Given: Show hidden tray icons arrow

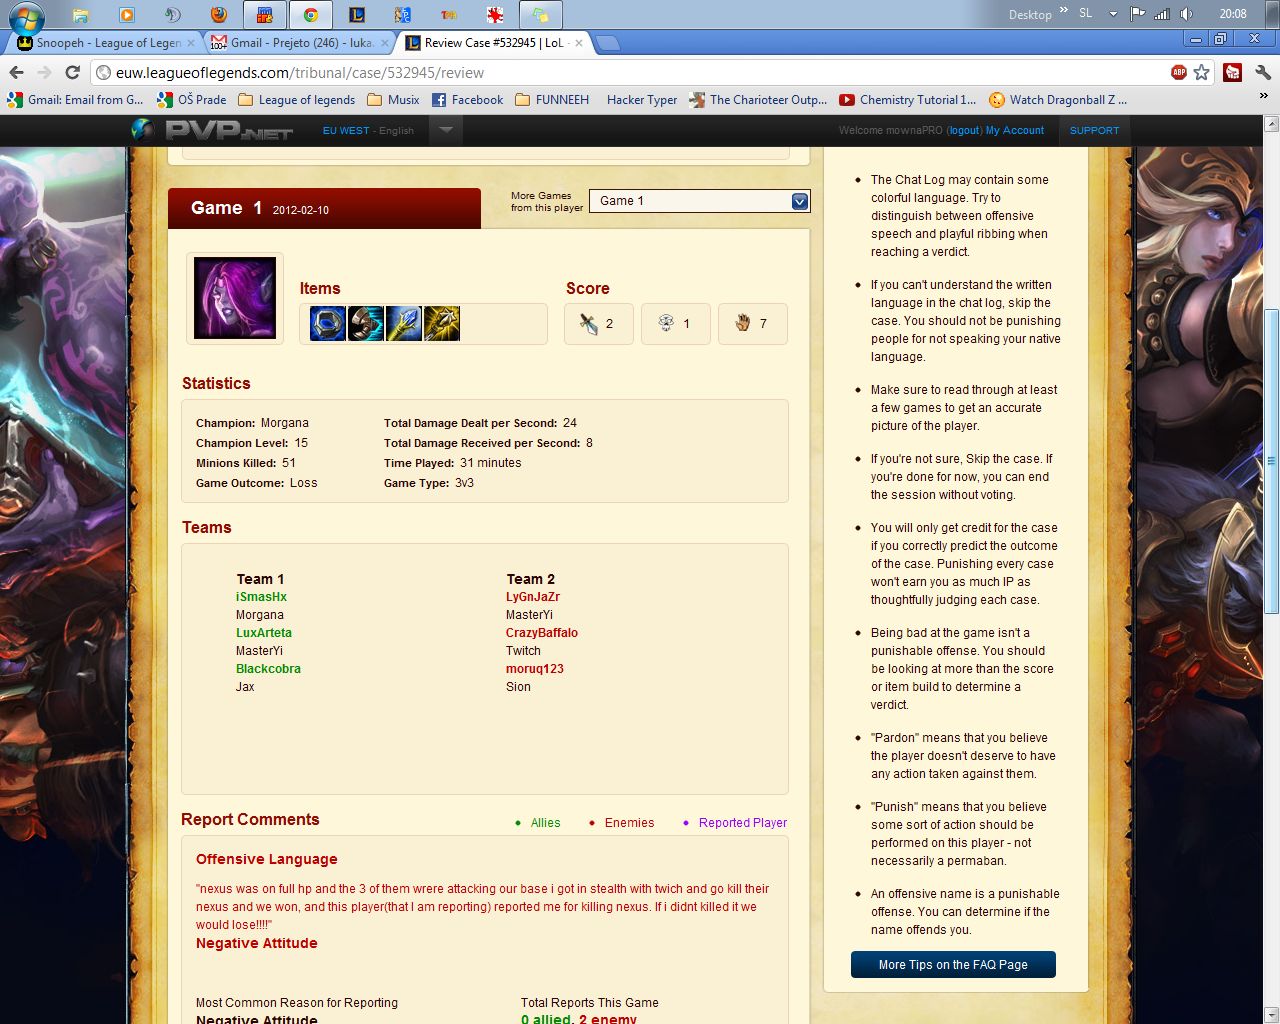Looking at the screenshot, I should [x=1113, y=14].
